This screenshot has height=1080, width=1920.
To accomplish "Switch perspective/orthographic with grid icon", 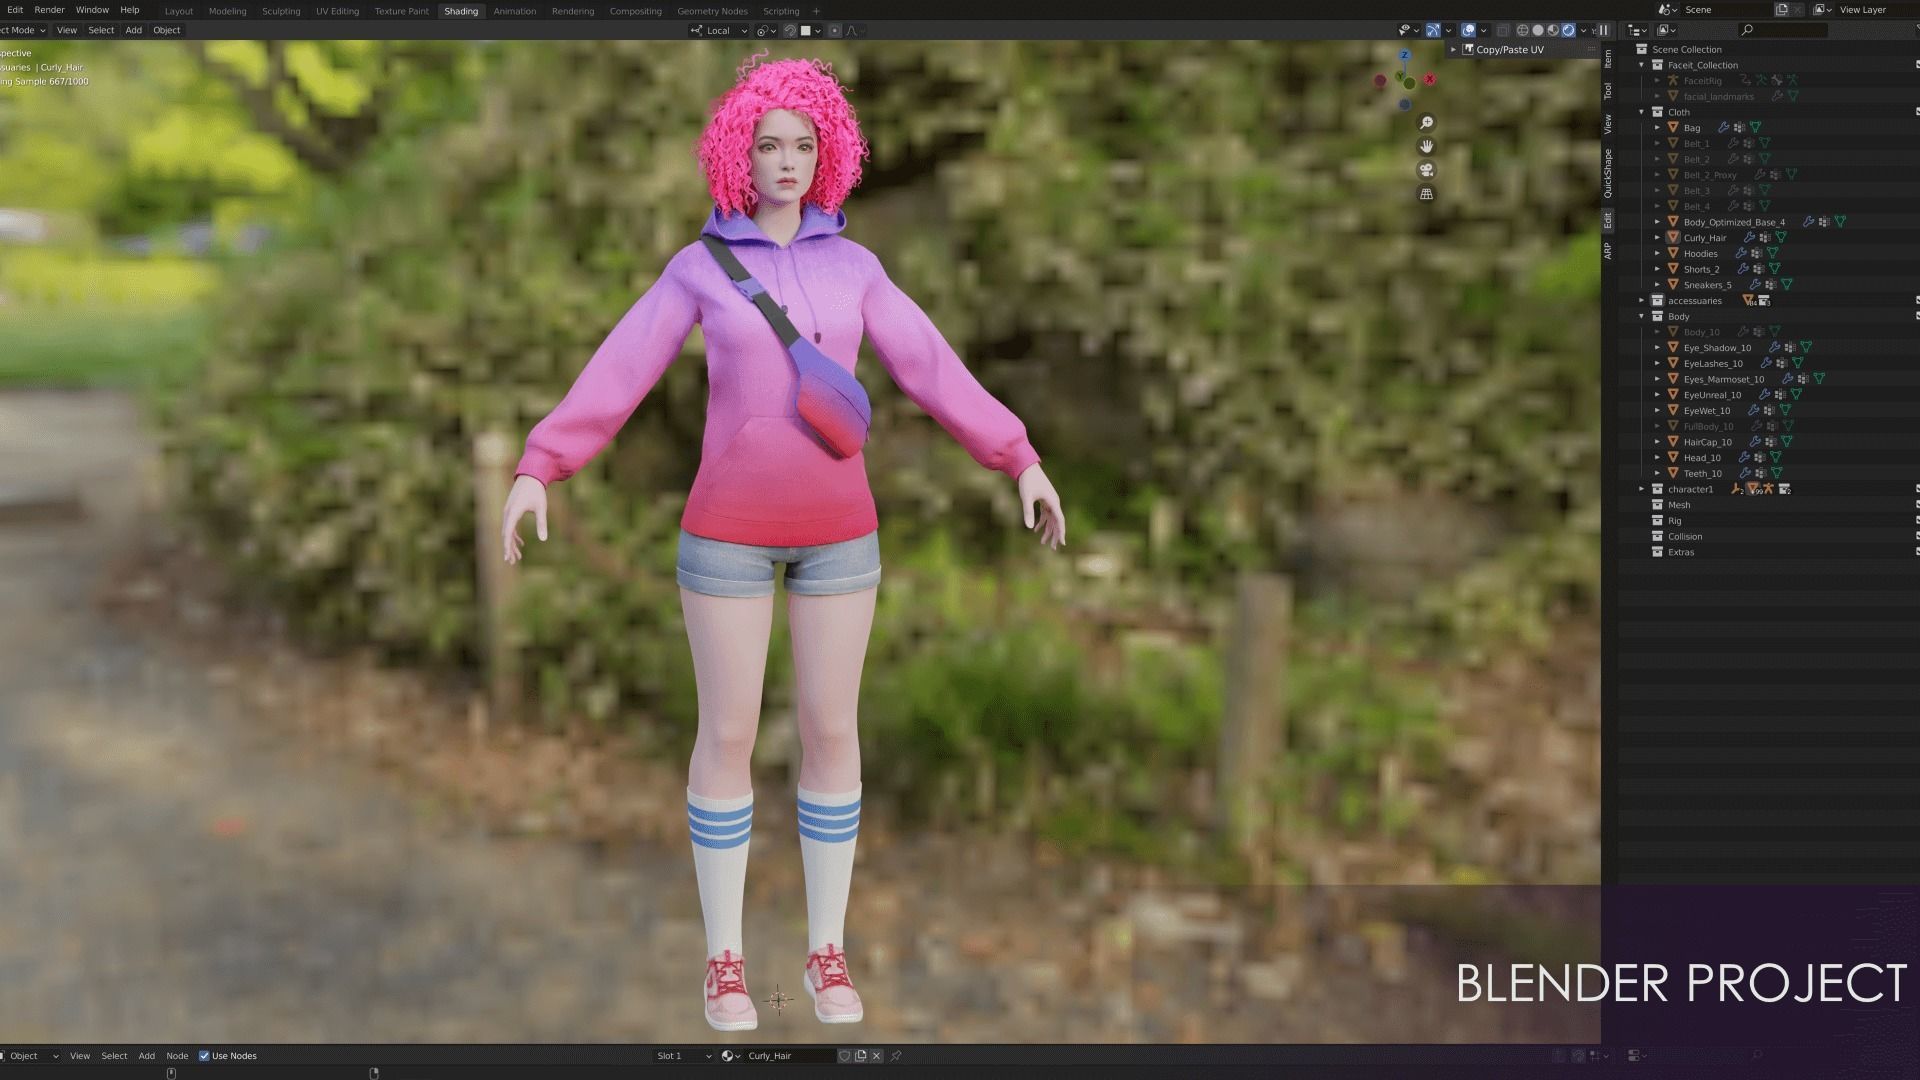I will (1427, 194).
